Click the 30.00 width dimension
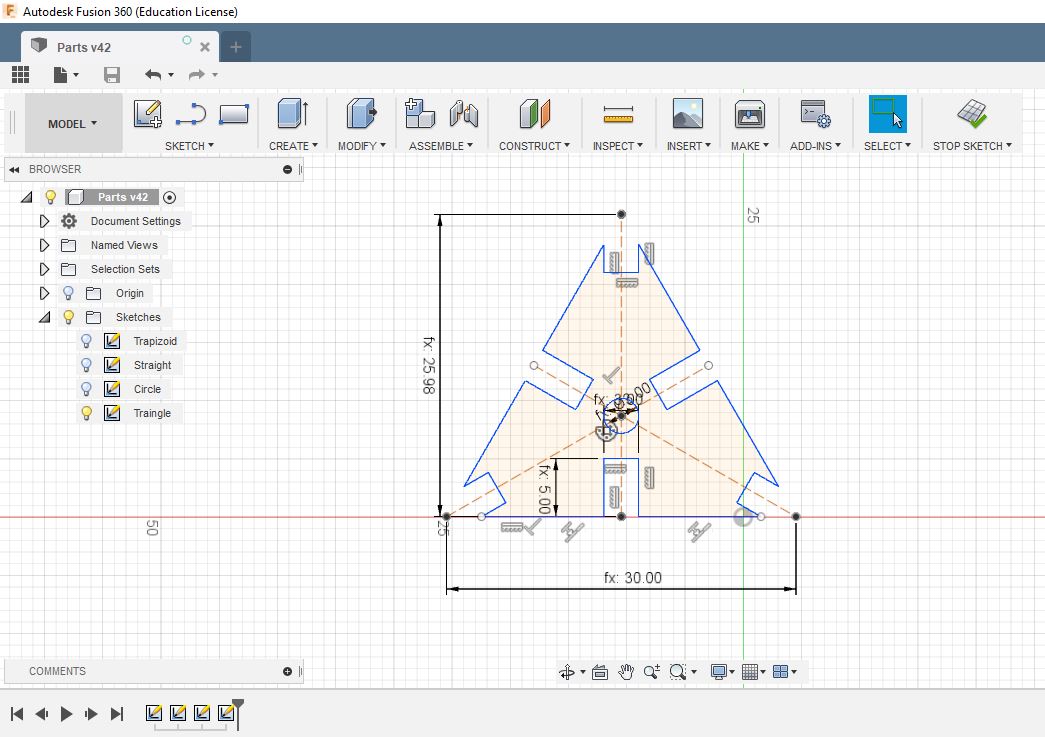Screen dimensions: 1045x737 pyautogui.click(x=632, y=578)
